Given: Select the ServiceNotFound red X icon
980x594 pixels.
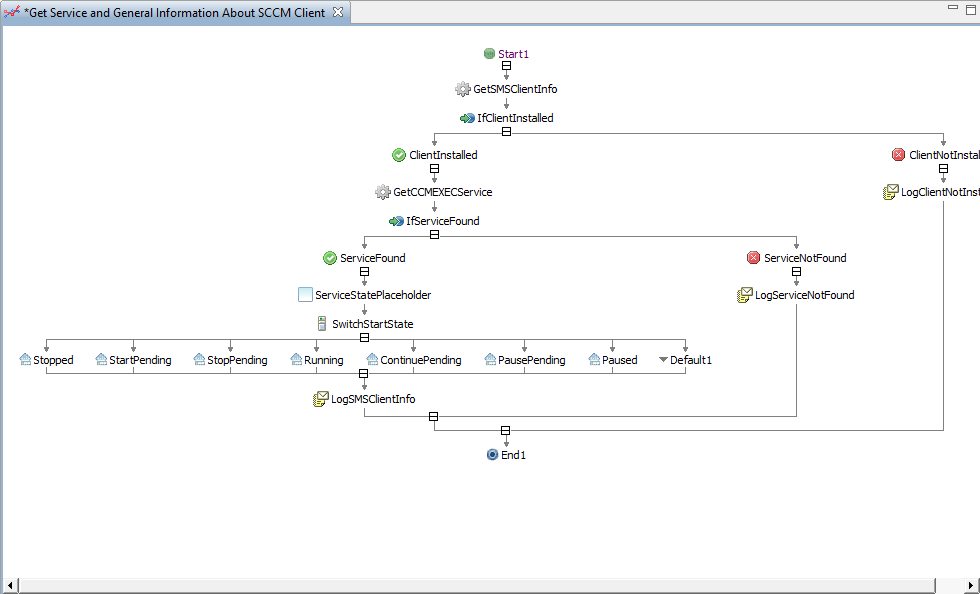Looking at the screenshot, I should click(x=753, y=258).
